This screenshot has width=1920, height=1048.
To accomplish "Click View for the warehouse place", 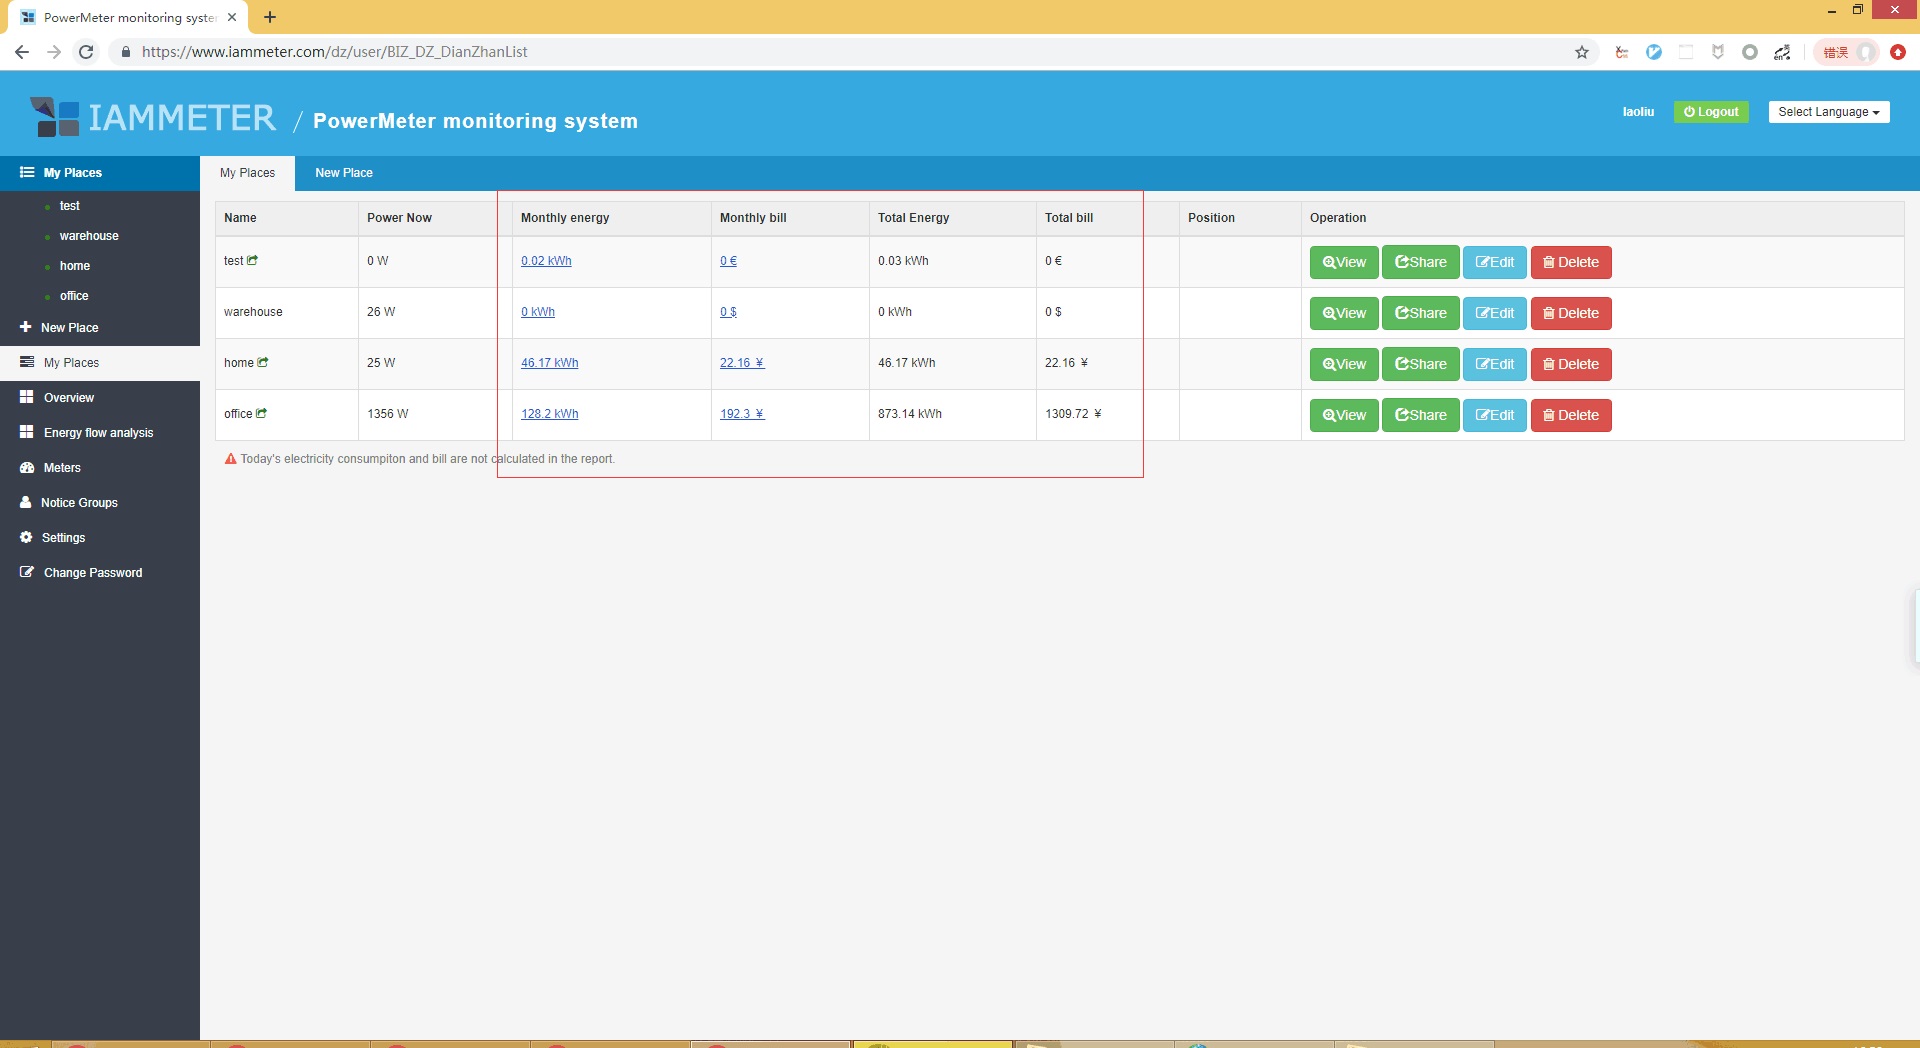I will (1343, 313).
